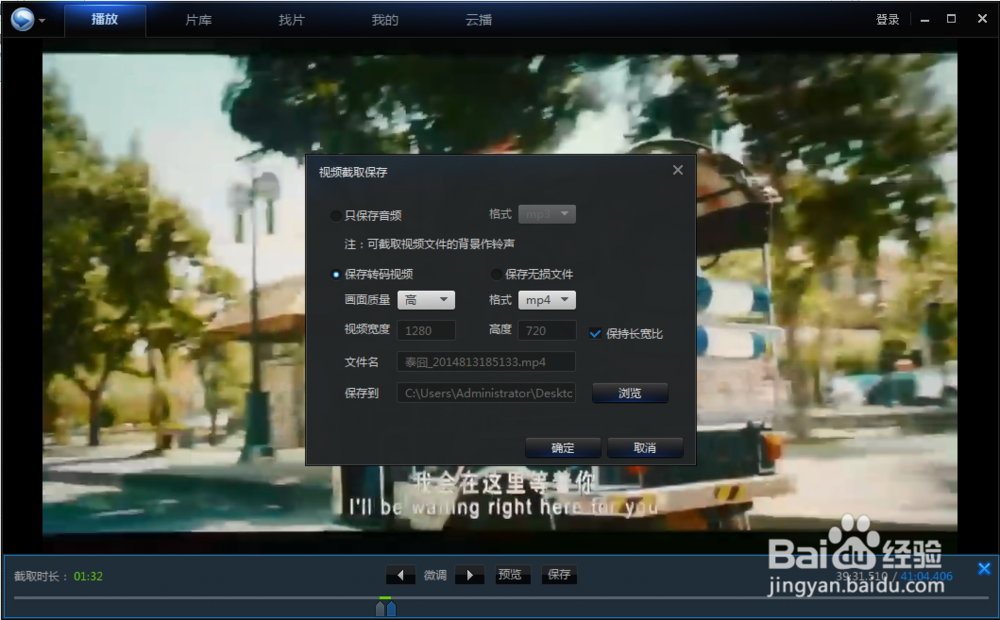Click the 文件名 input field
Screen dimensions: 1000x620
(486, 362)
